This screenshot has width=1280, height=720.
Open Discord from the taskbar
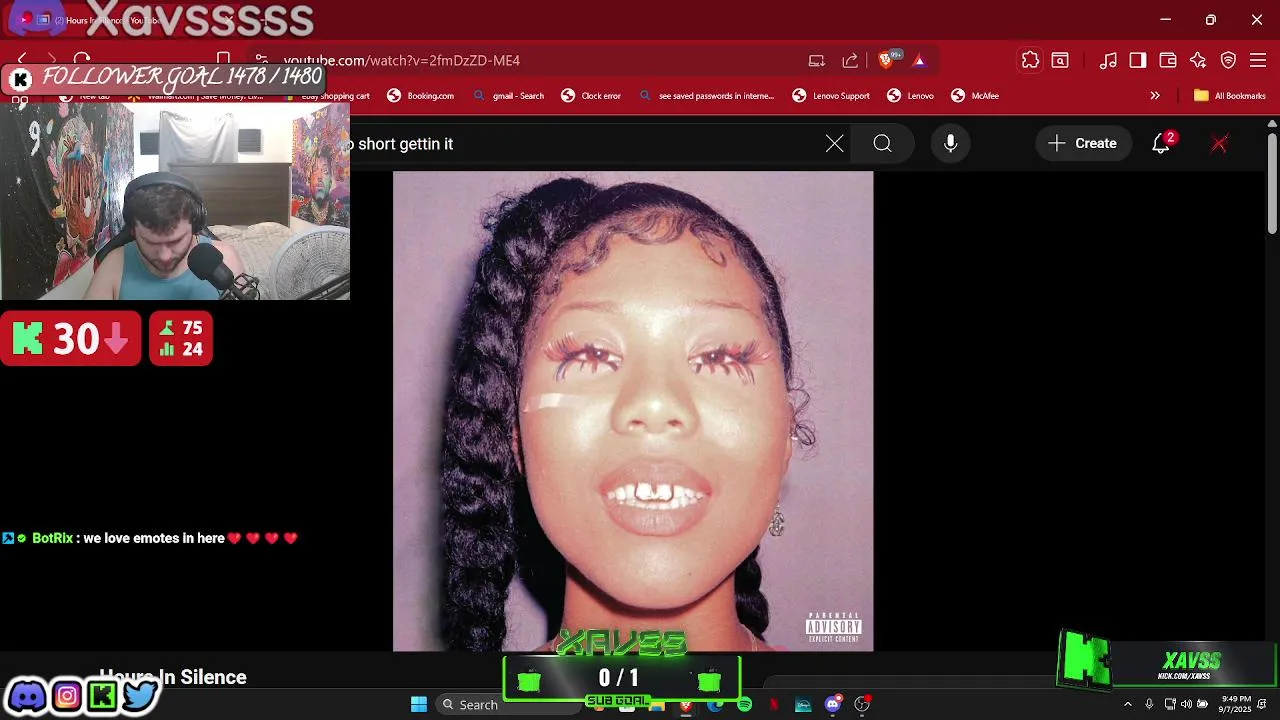(x=832, y=705)
